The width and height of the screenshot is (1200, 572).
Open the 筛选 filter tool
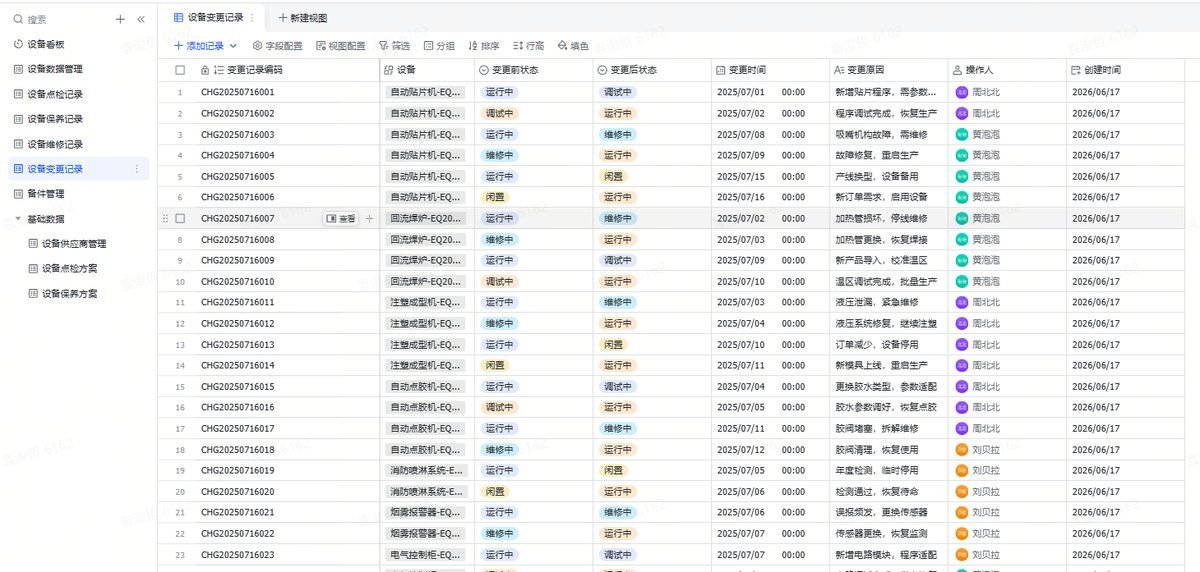[x=394, y=46]
